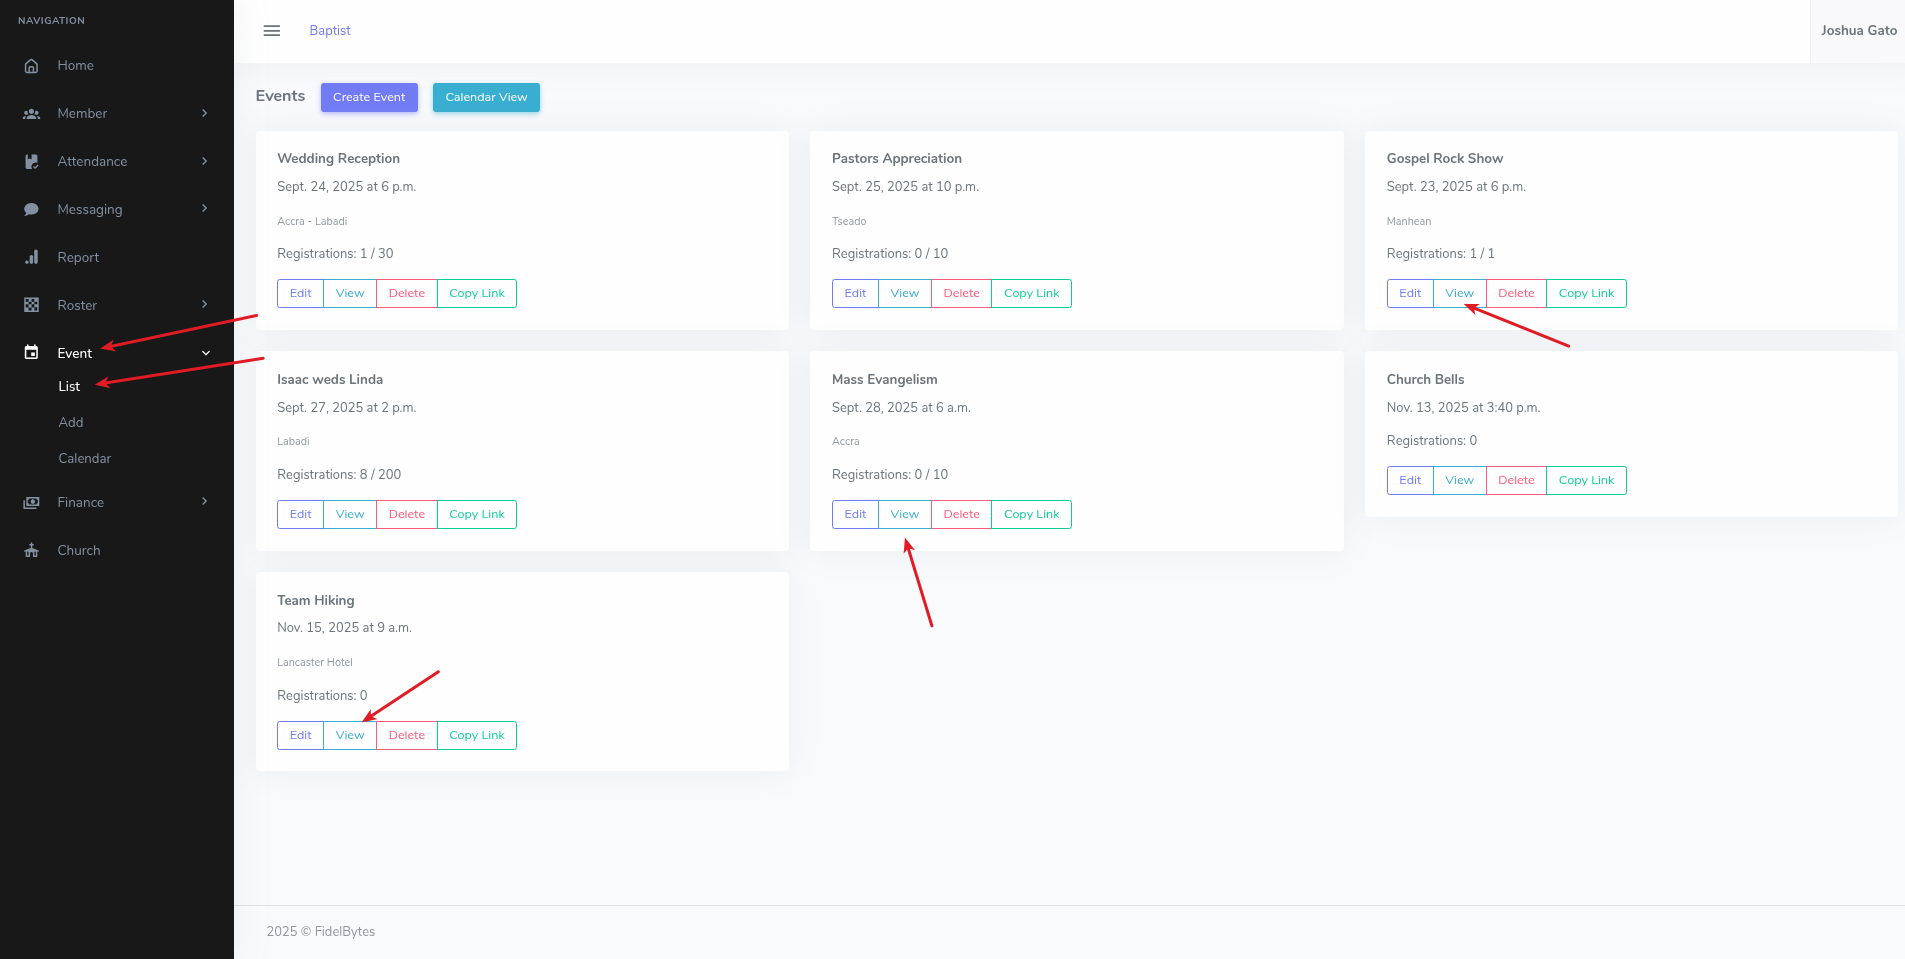Image resolution: width=1905 pixels, height=959 pixels.
Task: Copy link for Church Bells event
Action: tap(1586, 481)
